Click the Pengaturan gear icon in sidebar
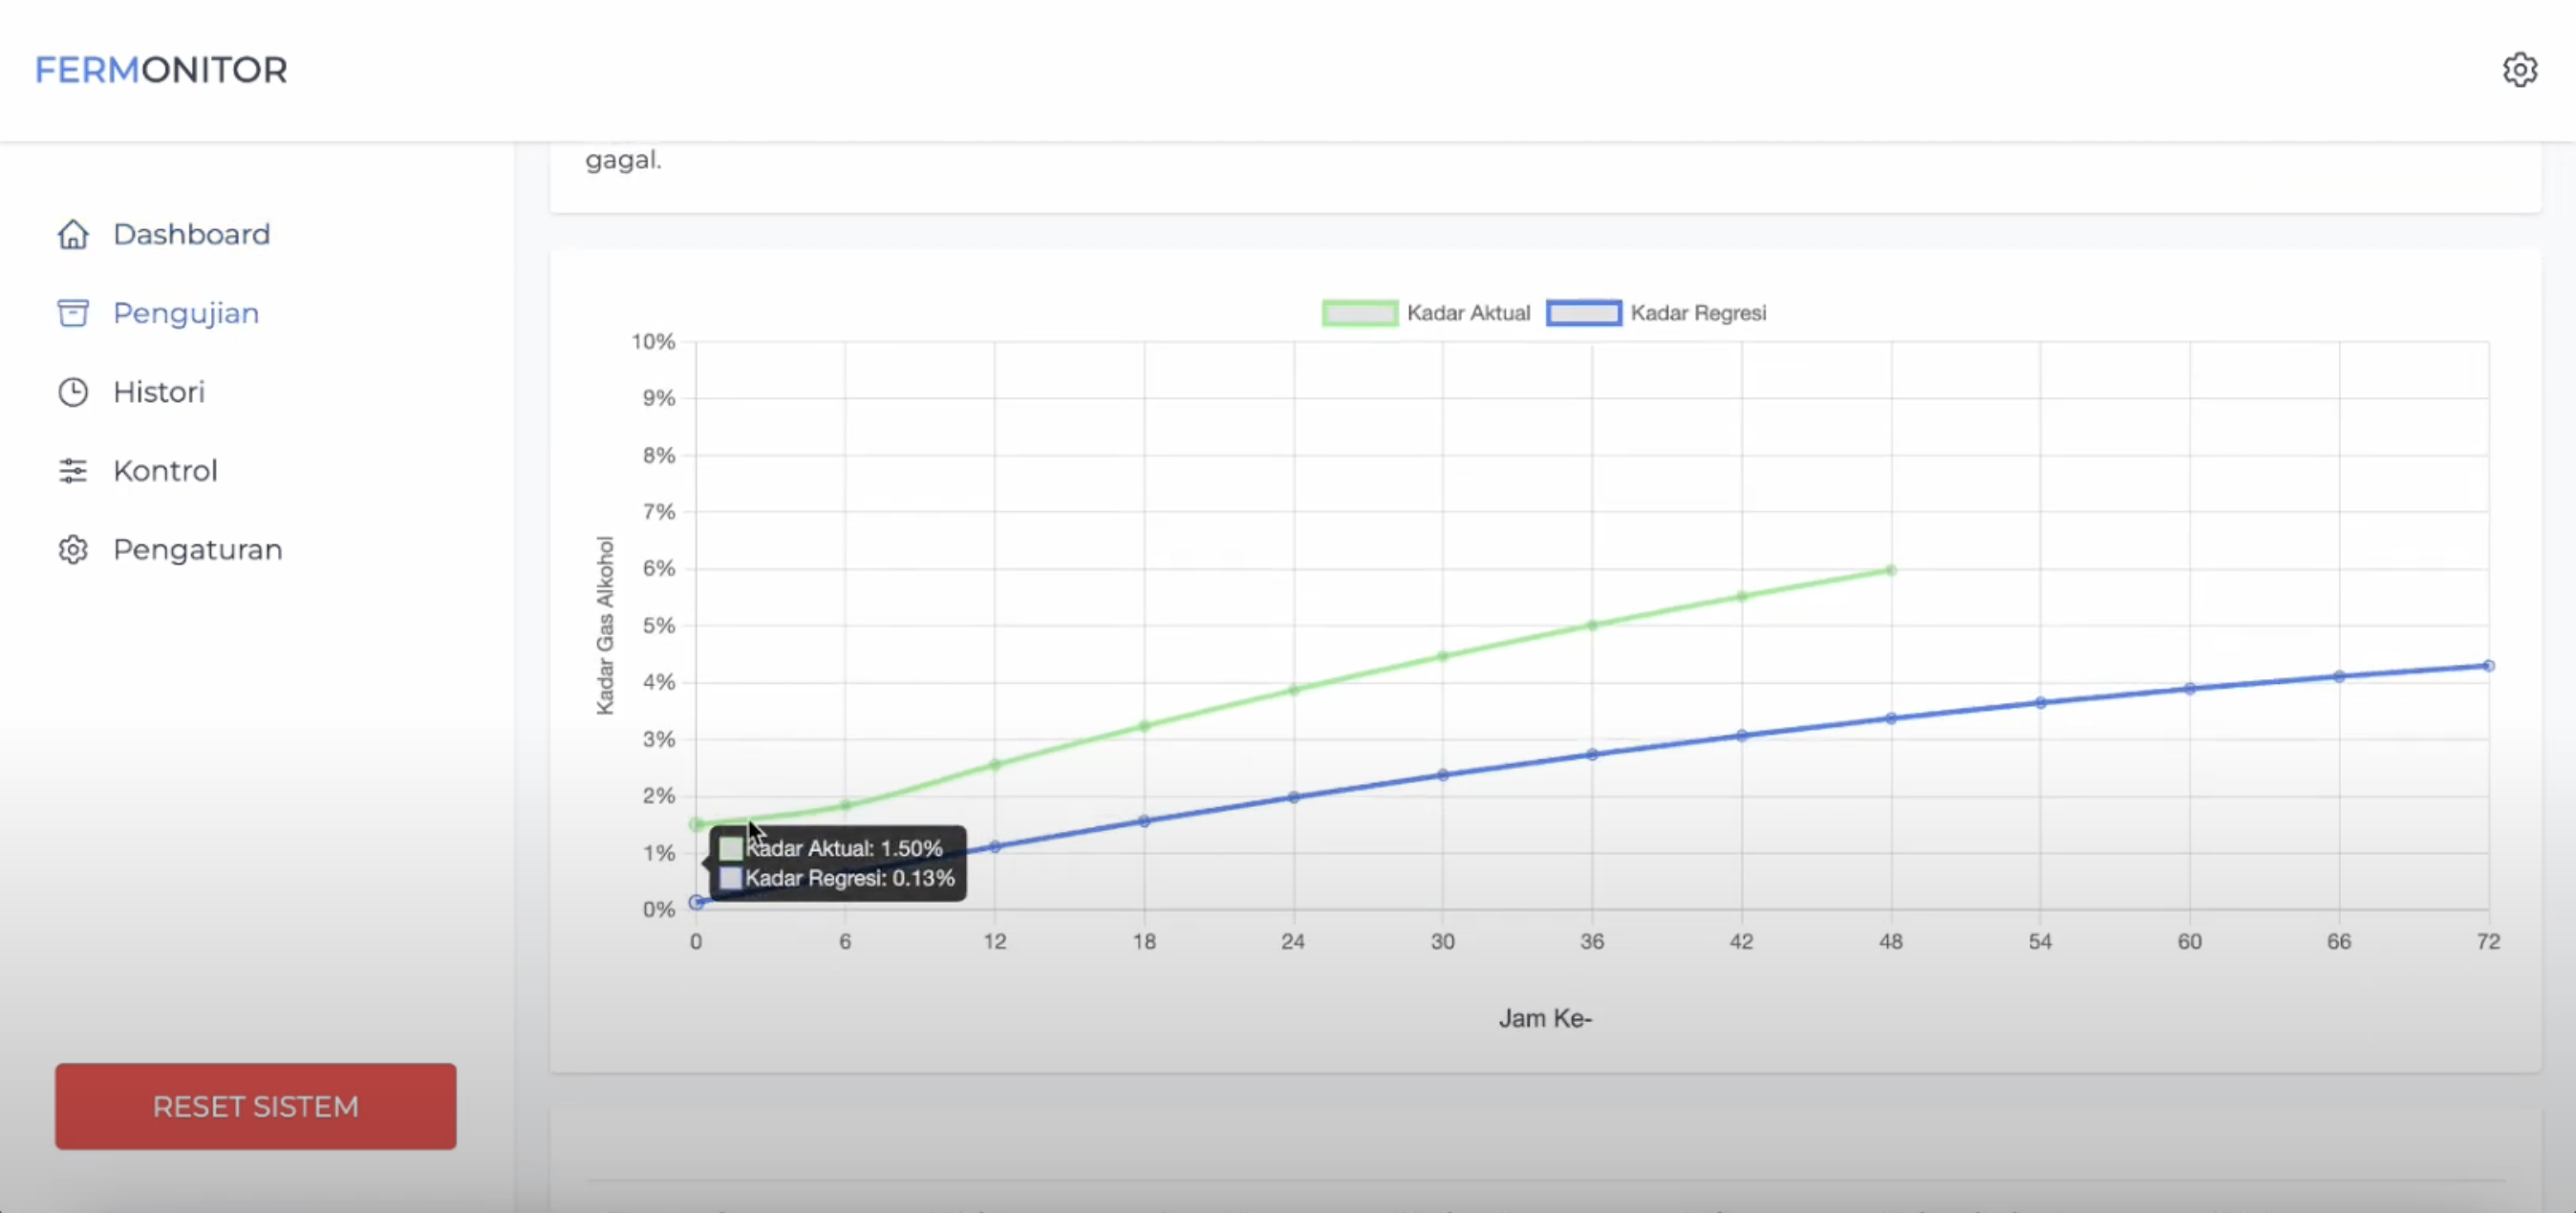The width and height of the screenshot is (2576, 1213). tap(73, 550)
